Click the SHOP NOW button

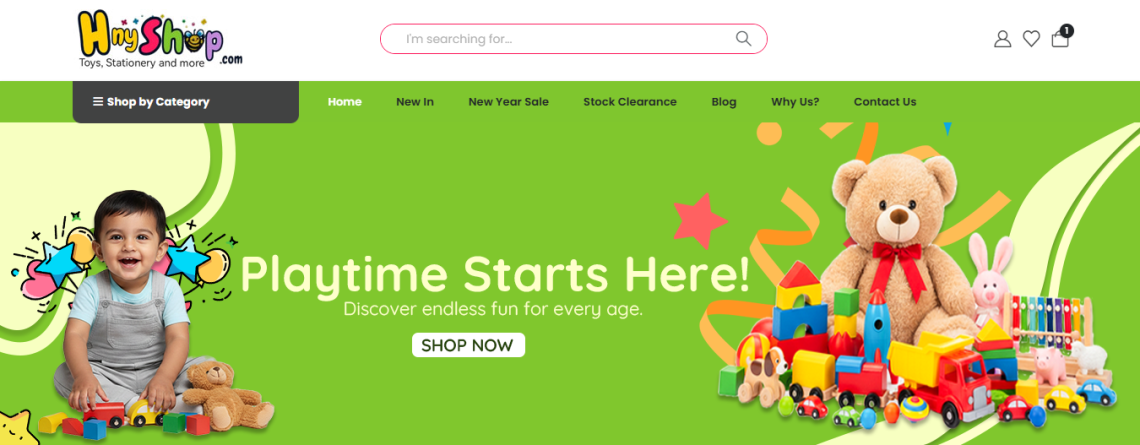point(468,345)
